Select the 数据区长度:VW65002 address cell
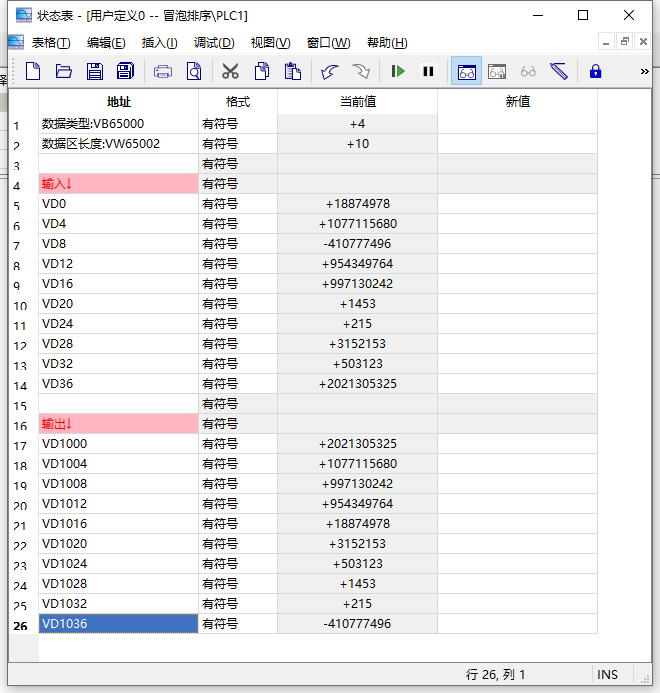 (118, 144)
